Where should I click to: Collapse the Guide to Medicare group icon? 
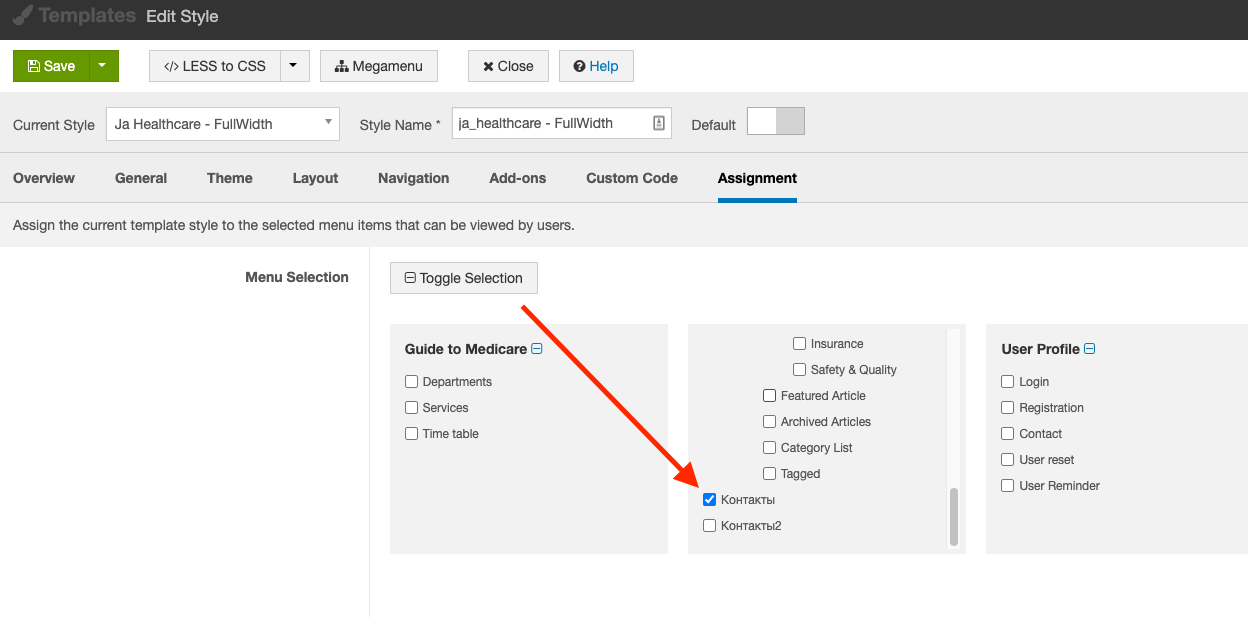click(537, 349)
